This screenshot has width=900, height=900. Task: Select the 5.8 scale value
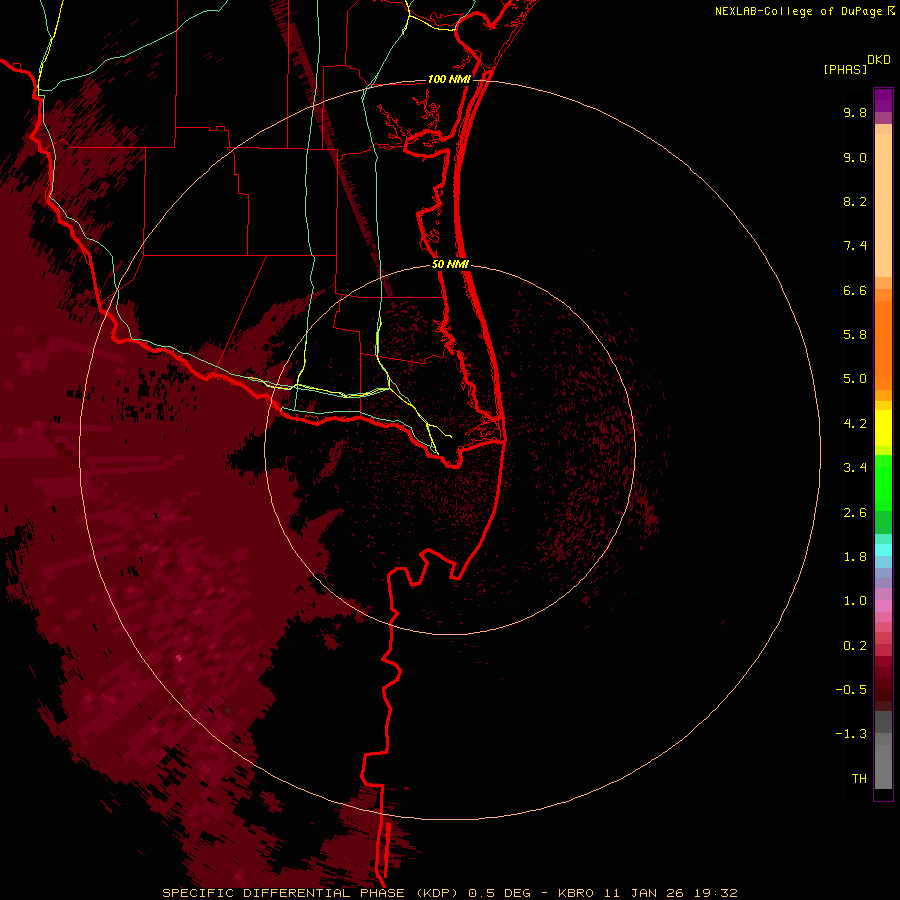coord(855,335)
